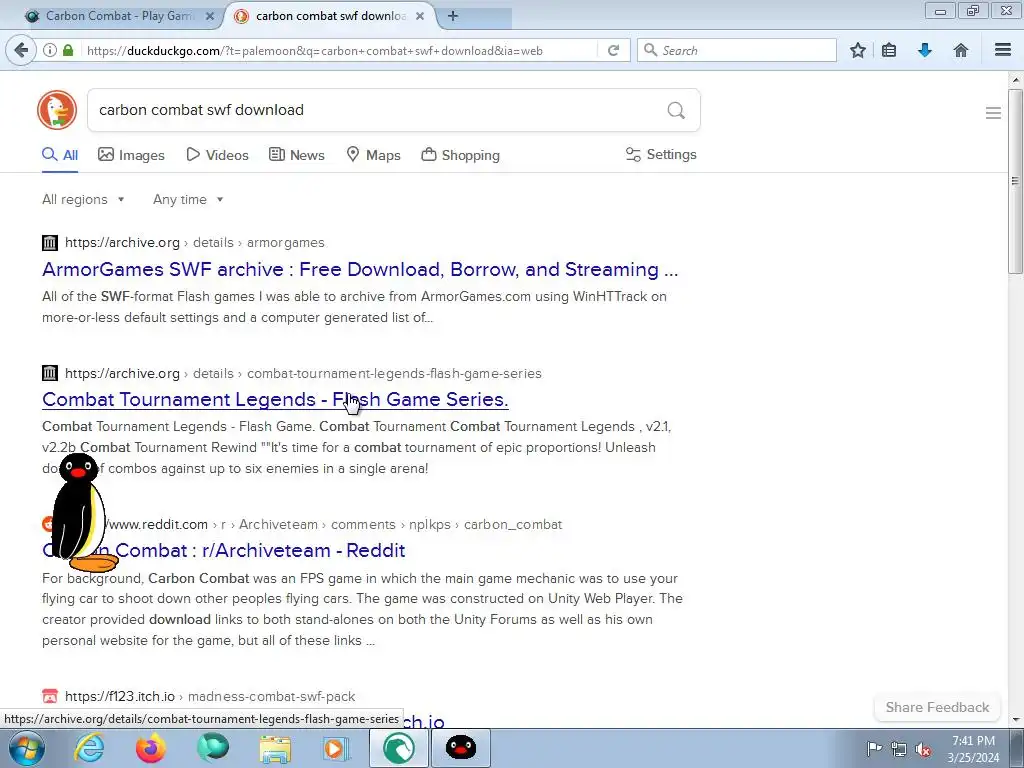Open the Windows Start button
This screenshot has height=768, width=1024.
(x=27, y=748)
